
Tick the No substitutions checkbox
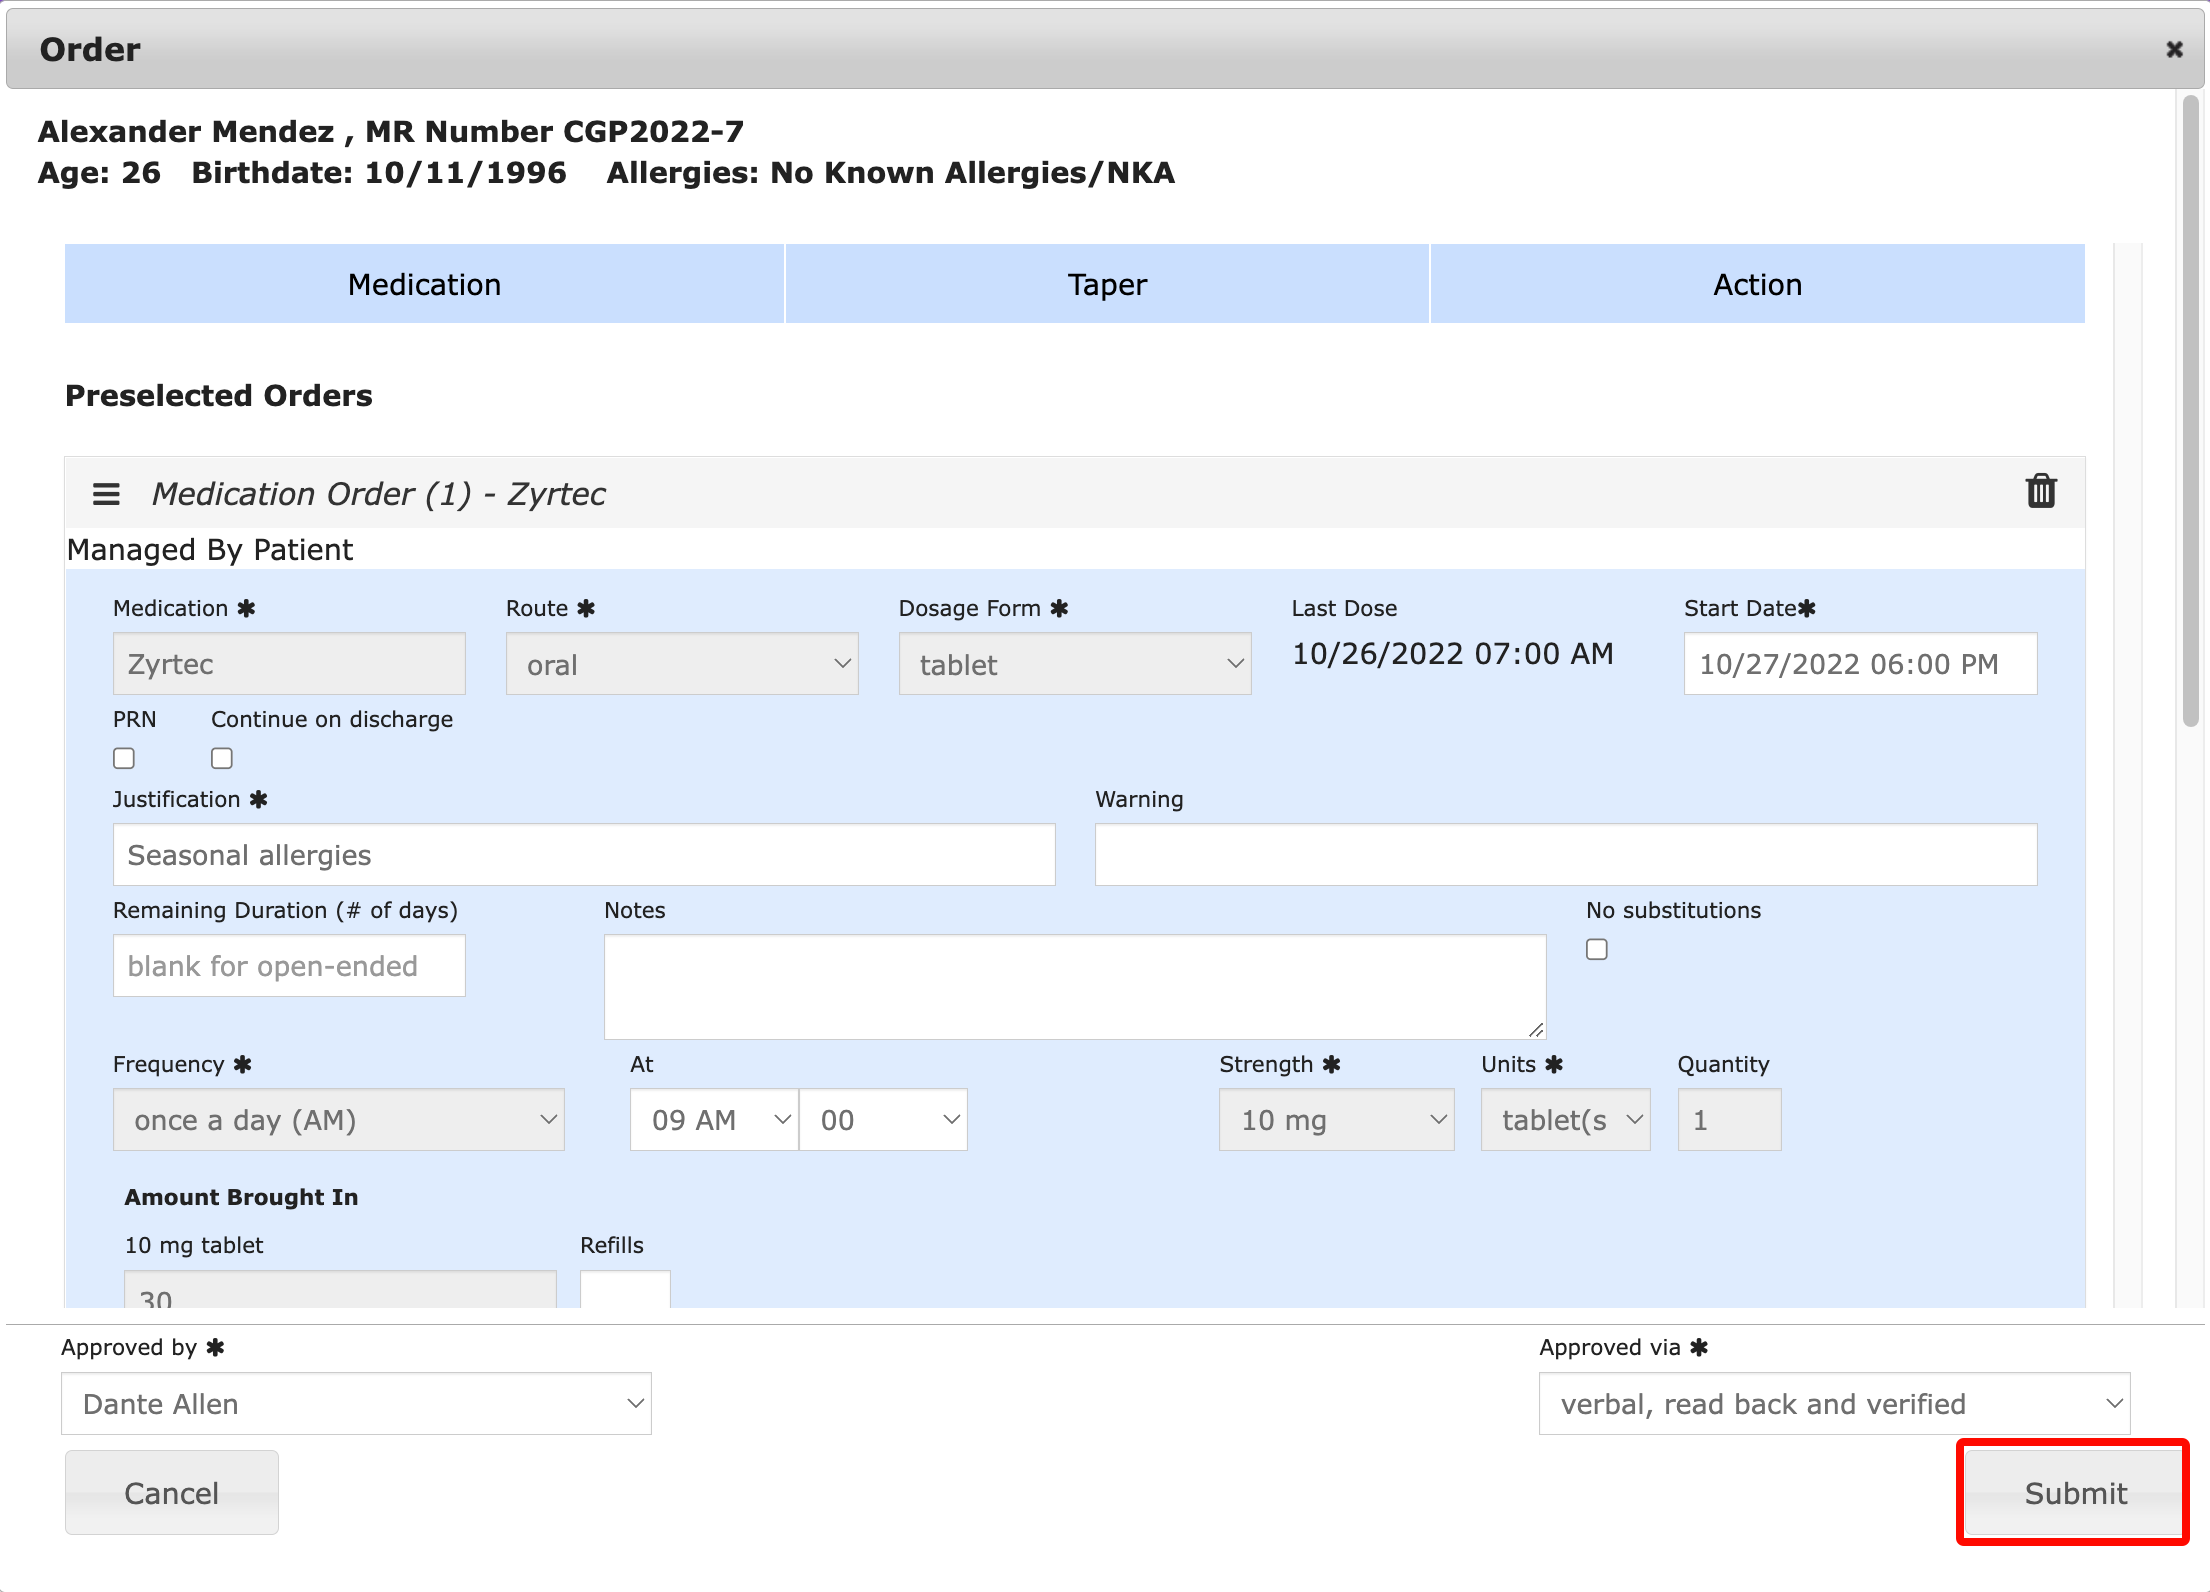pyautogui.click(x=1597, y=950)
